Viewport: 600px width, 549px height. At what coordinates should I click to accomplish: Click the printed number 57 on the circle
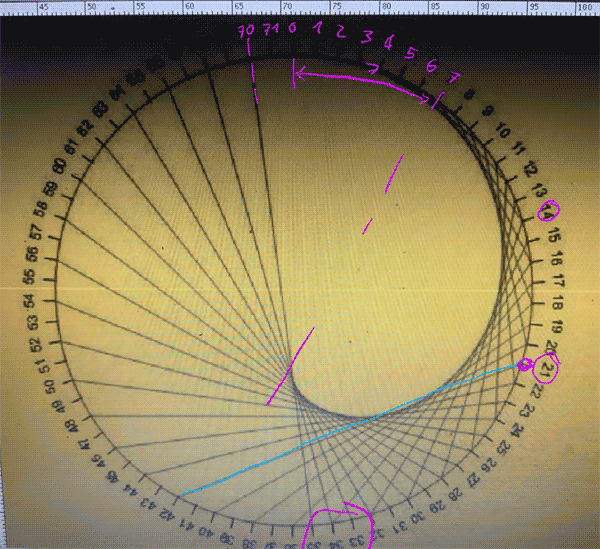(37, 231)
